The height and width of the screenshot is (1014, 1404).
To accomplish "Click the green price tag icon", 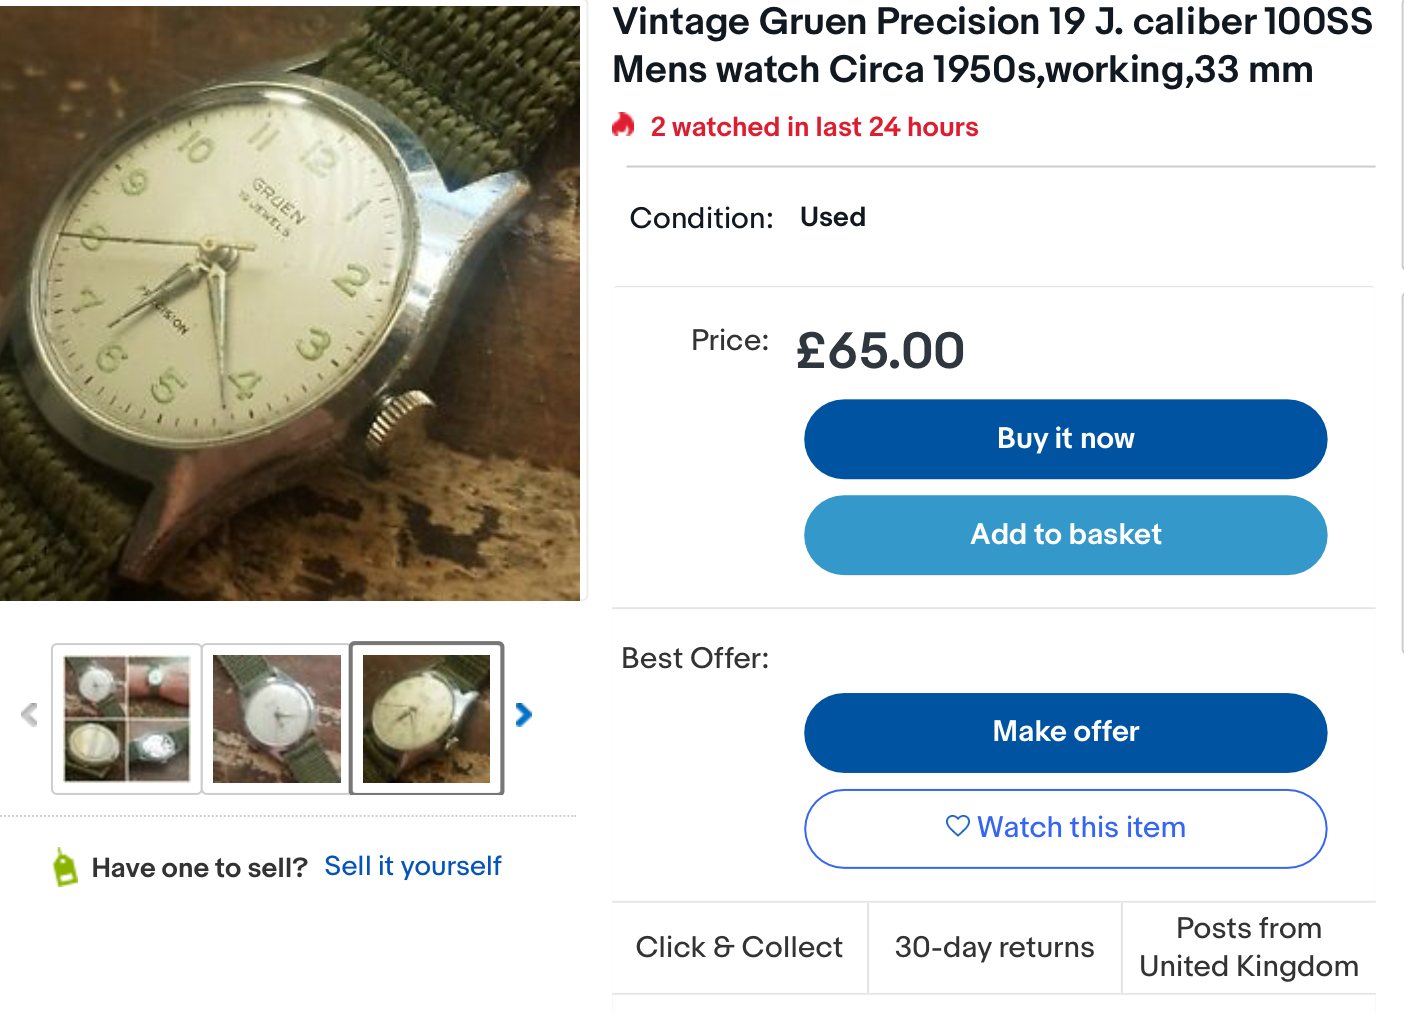I will pos(65,867).
